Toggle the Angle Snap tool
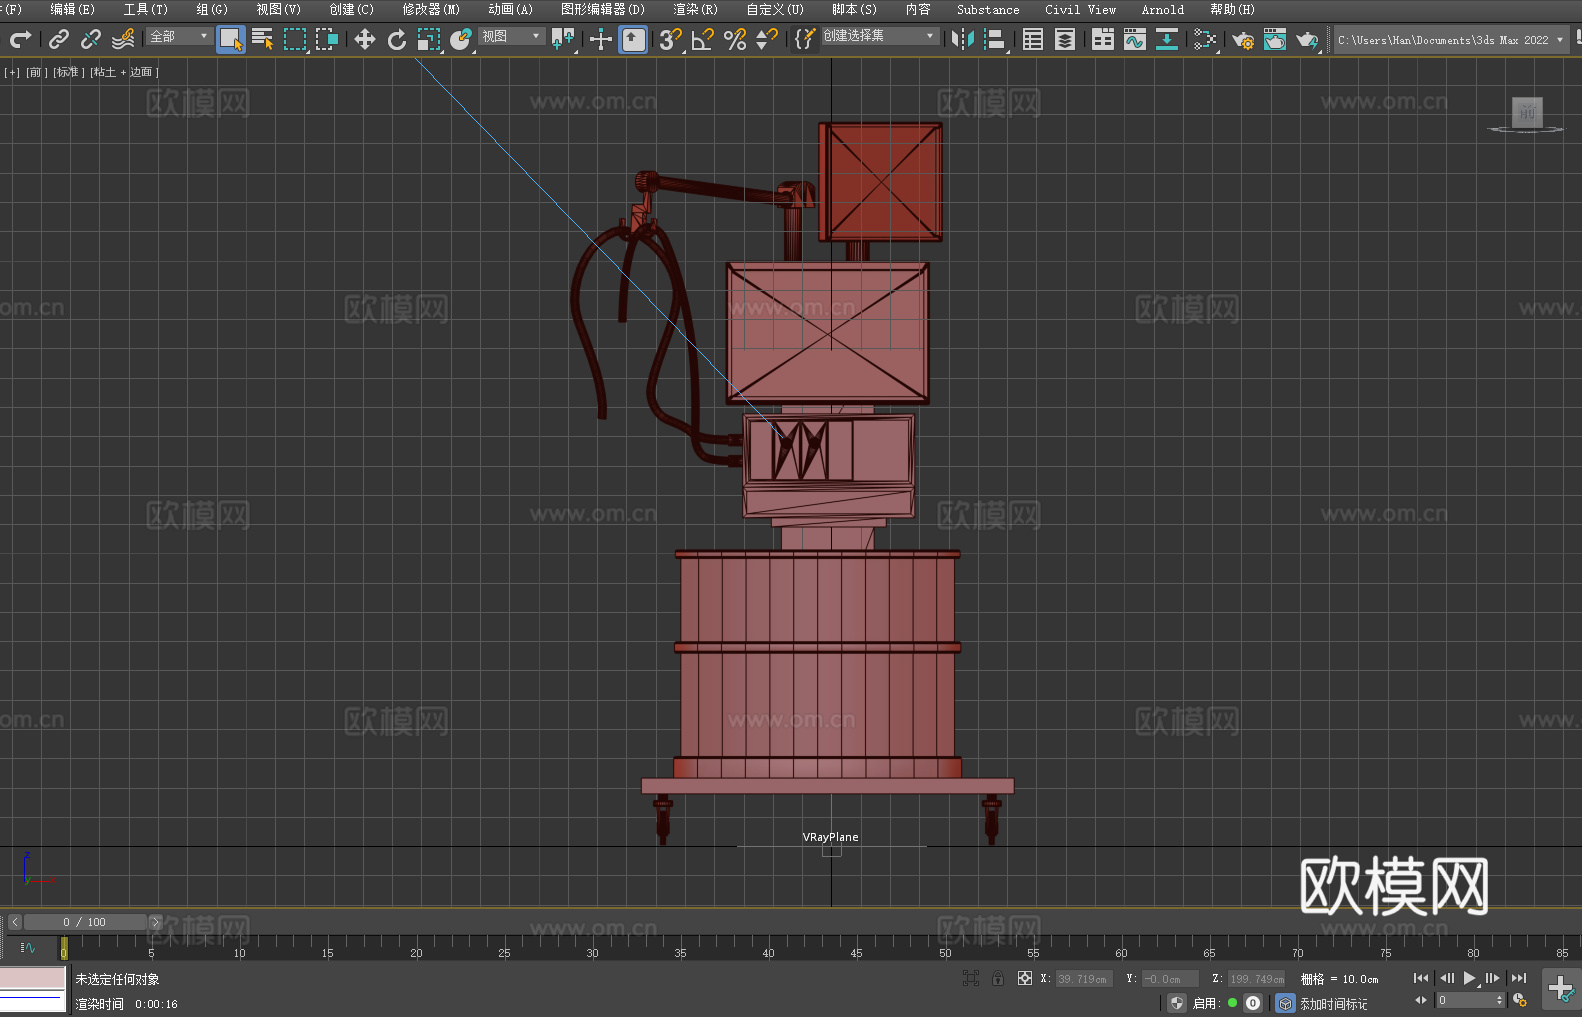Screen dimensions: 1582x1017 (703, 39)
